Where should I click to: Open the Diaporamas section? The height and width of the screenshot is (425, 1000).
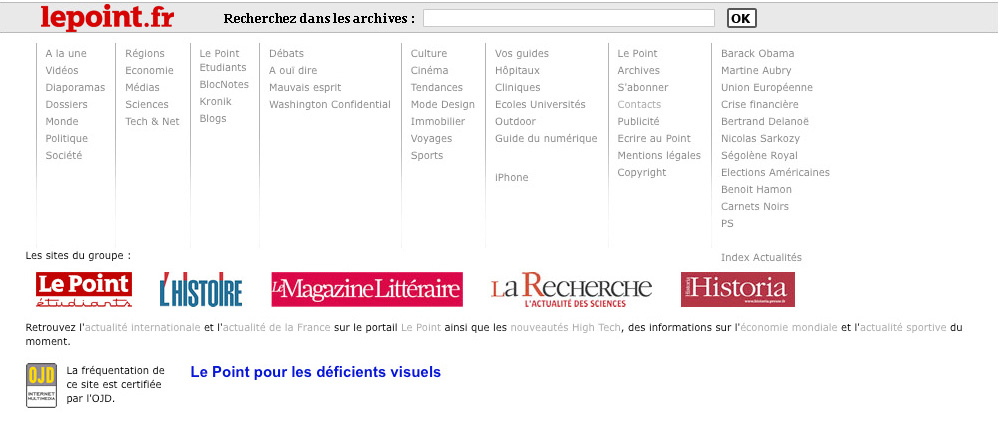pos(75,87)
